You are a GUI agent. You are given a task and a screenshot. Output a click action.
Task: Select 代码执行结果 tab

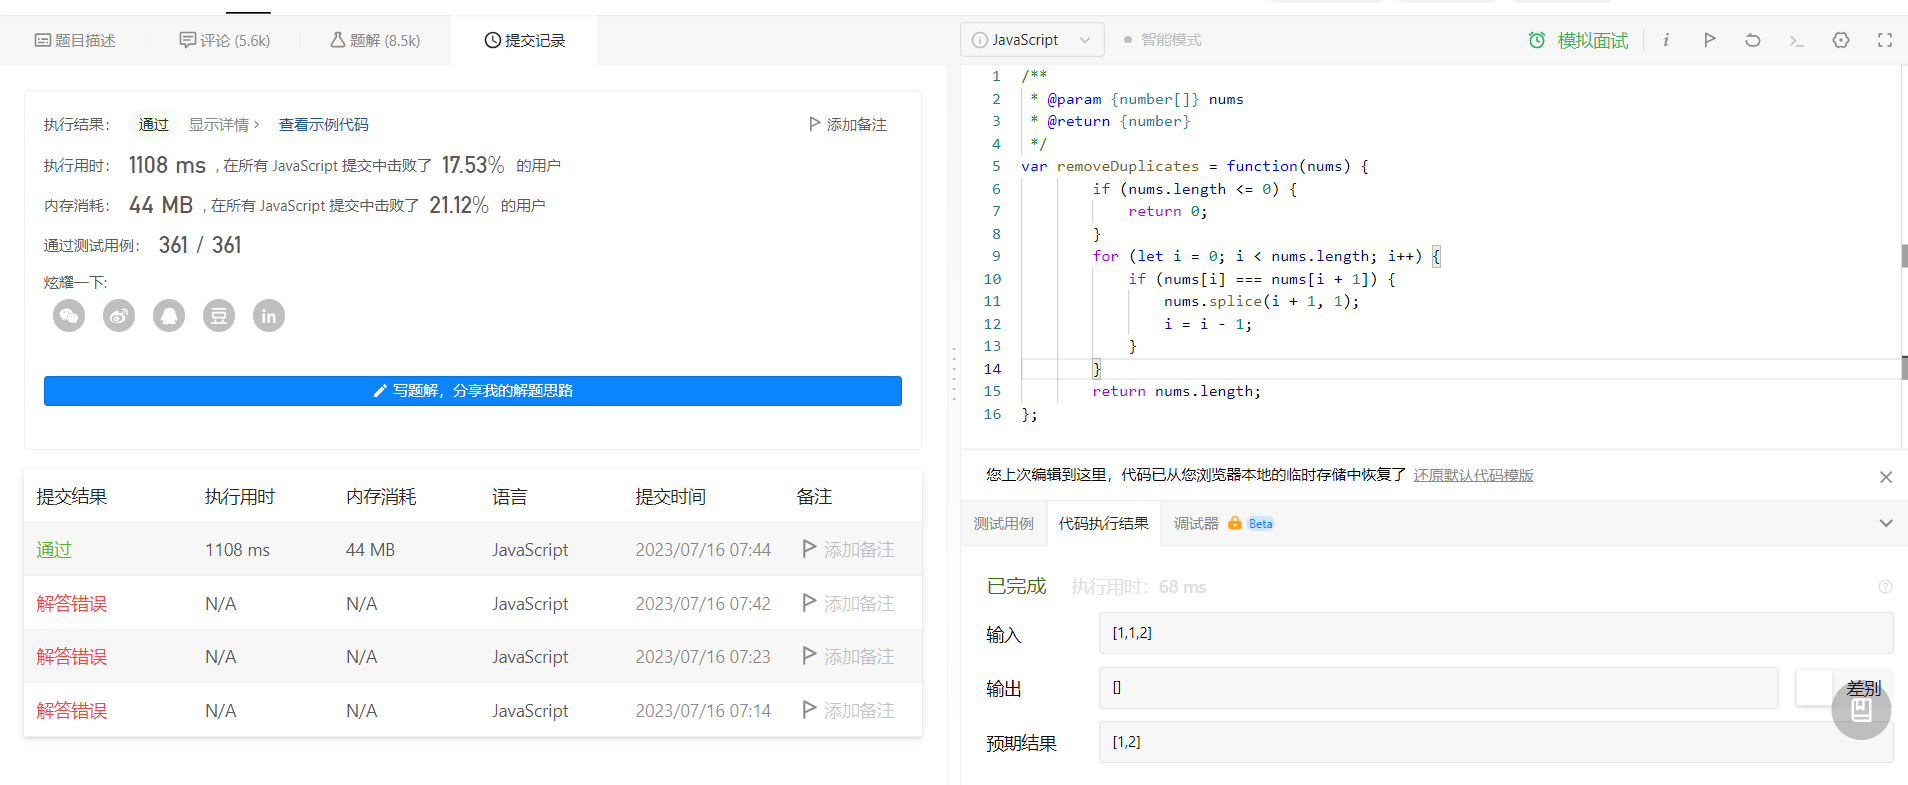point(1104,523)
